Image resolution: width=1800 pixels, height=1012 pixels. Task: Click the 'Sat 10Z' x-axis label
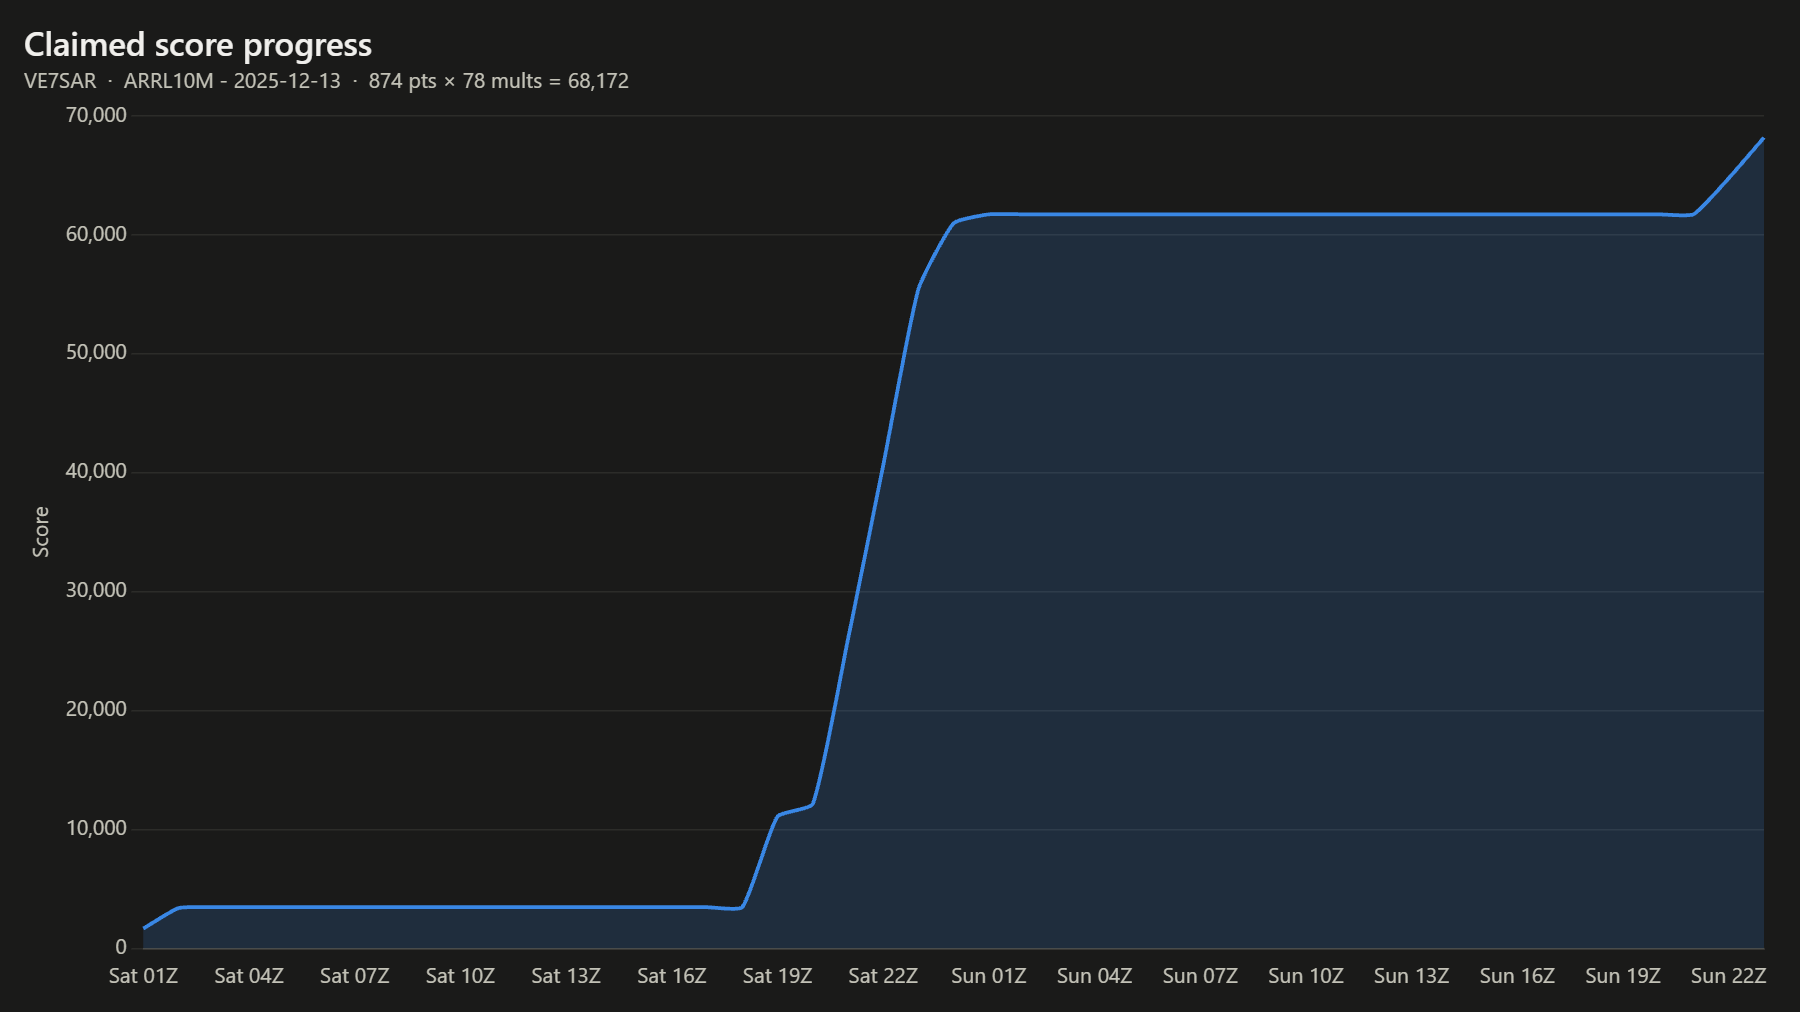tap(460, 976)
